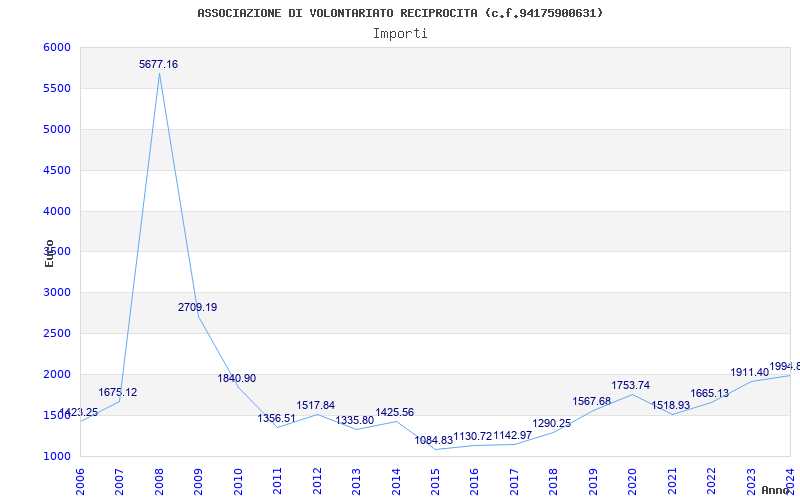Click the y-axis tick 5500

(x=57, y=88)
